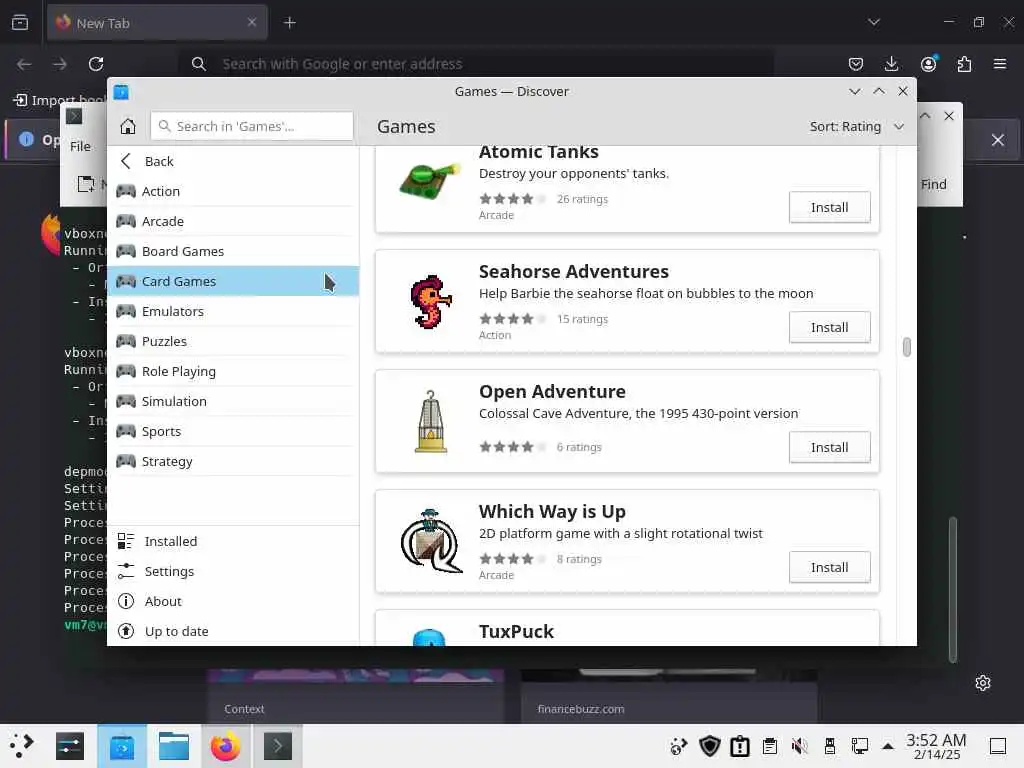
Task: Click the Open Adventure lantern icon
Action: 431,421
